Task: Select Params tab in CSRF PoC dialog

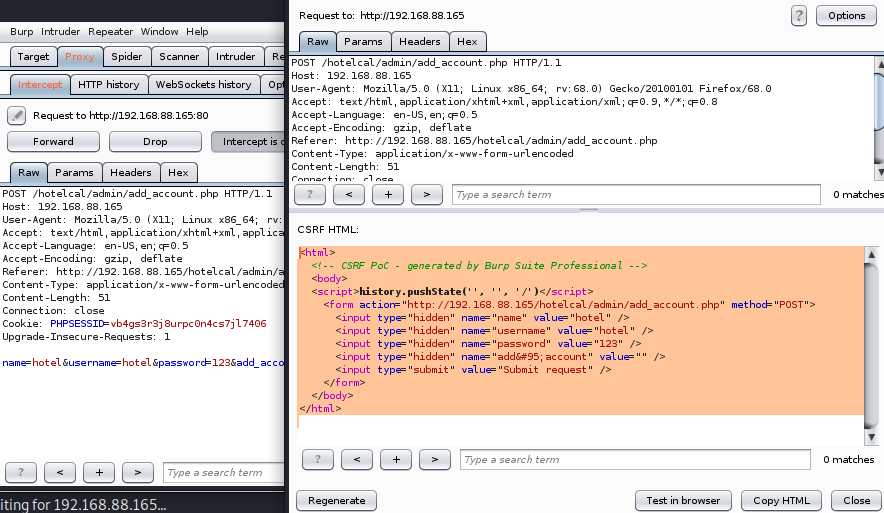Action: pyautogui.click(x=363, y=42)
